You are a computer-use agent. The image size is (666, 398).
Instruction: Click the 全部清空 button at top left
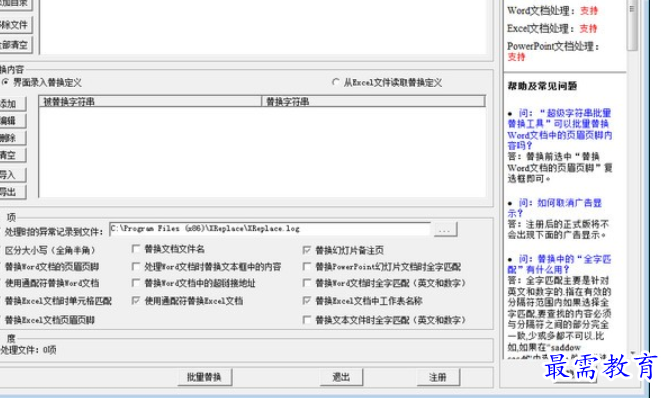coord(16,45)
